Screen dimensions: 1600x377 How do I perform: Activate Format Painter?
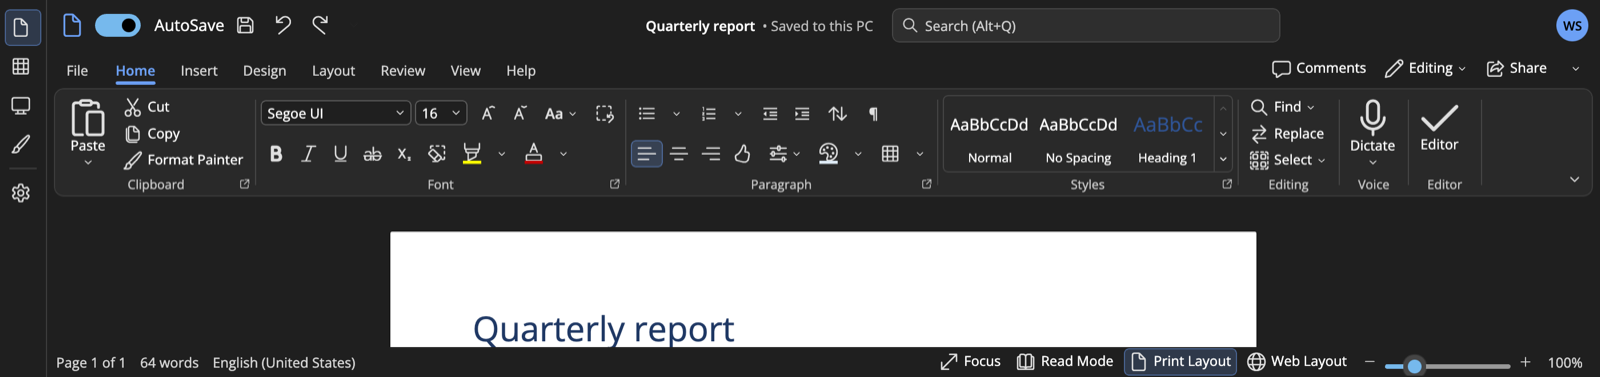pos(183,159)
